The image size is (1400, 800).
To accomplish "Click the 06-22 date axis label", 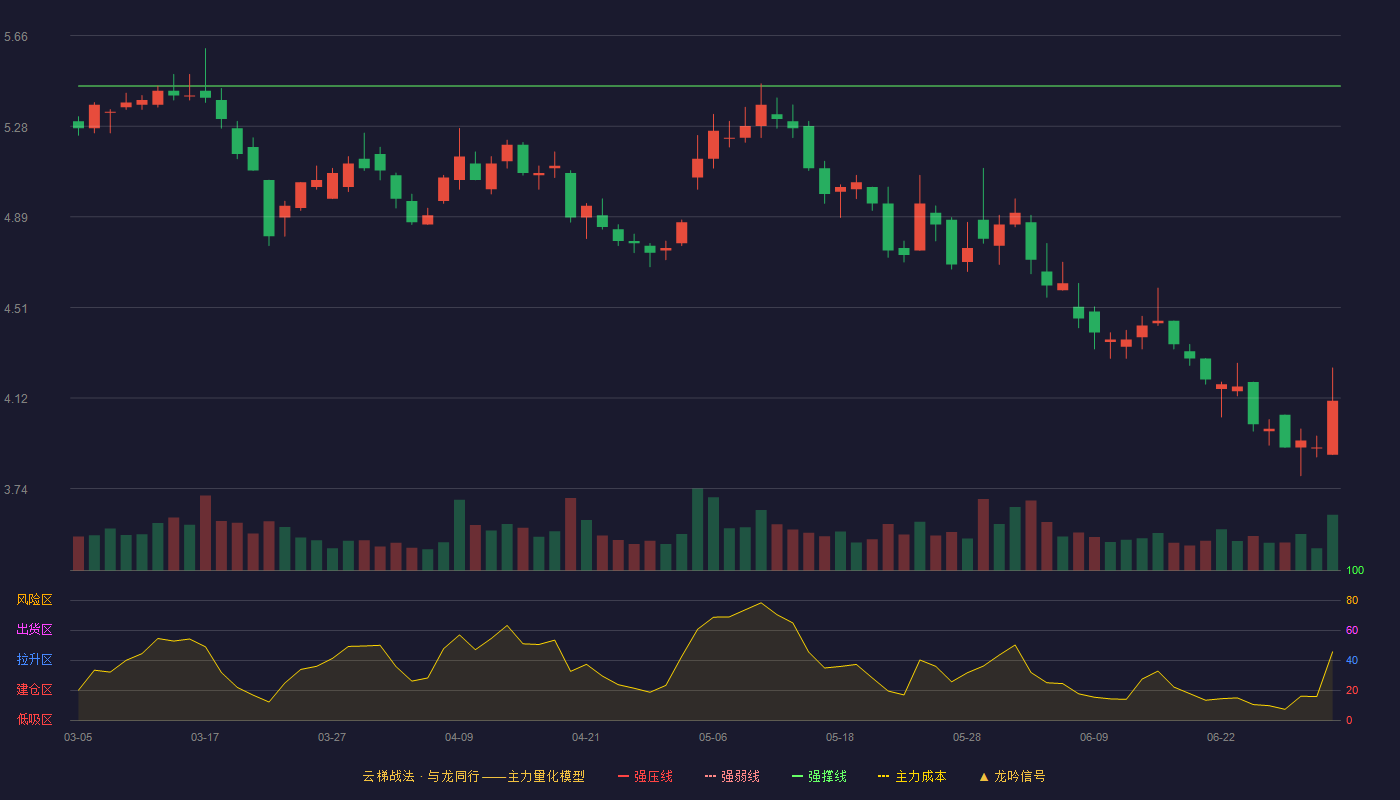I will pyautogui.click(x=1221, y=737).
